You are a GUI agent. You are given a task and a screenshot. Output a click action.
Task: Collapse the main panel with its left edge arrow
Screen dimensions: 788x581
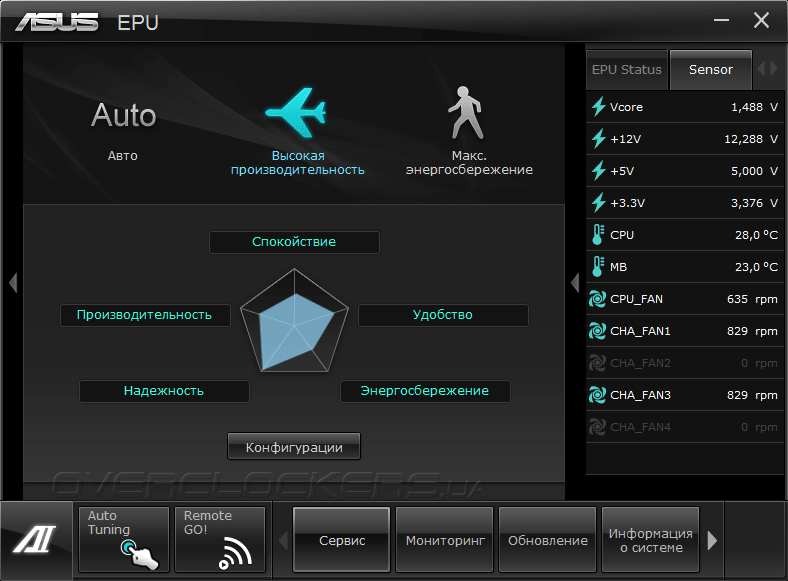(x=13, y=282)
